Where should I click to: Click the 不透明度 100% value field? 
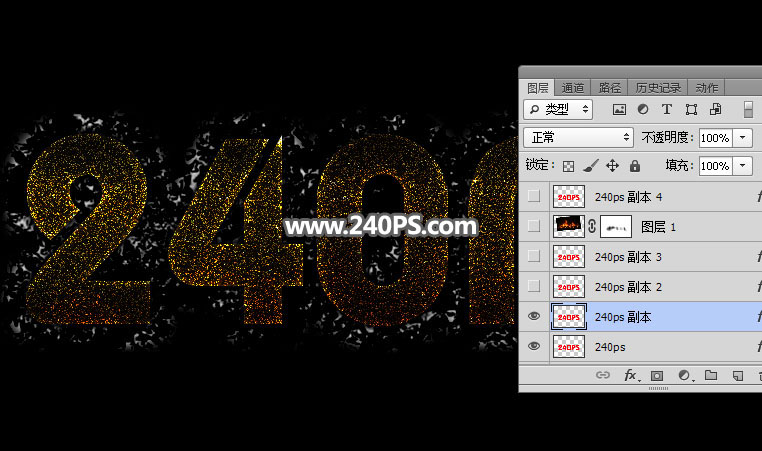click(x=715, y=138)
